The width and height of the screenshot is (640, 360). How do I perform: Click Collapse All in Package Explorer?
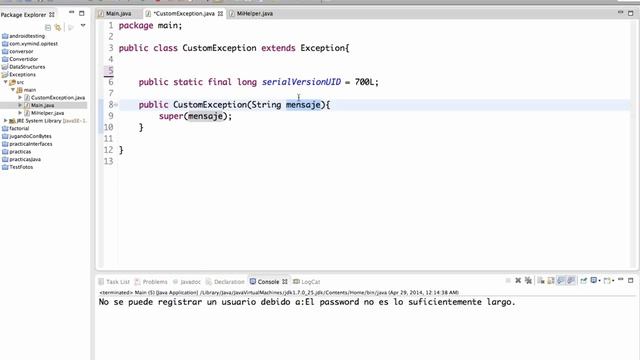pyautogui.click(x=48, y=27)
